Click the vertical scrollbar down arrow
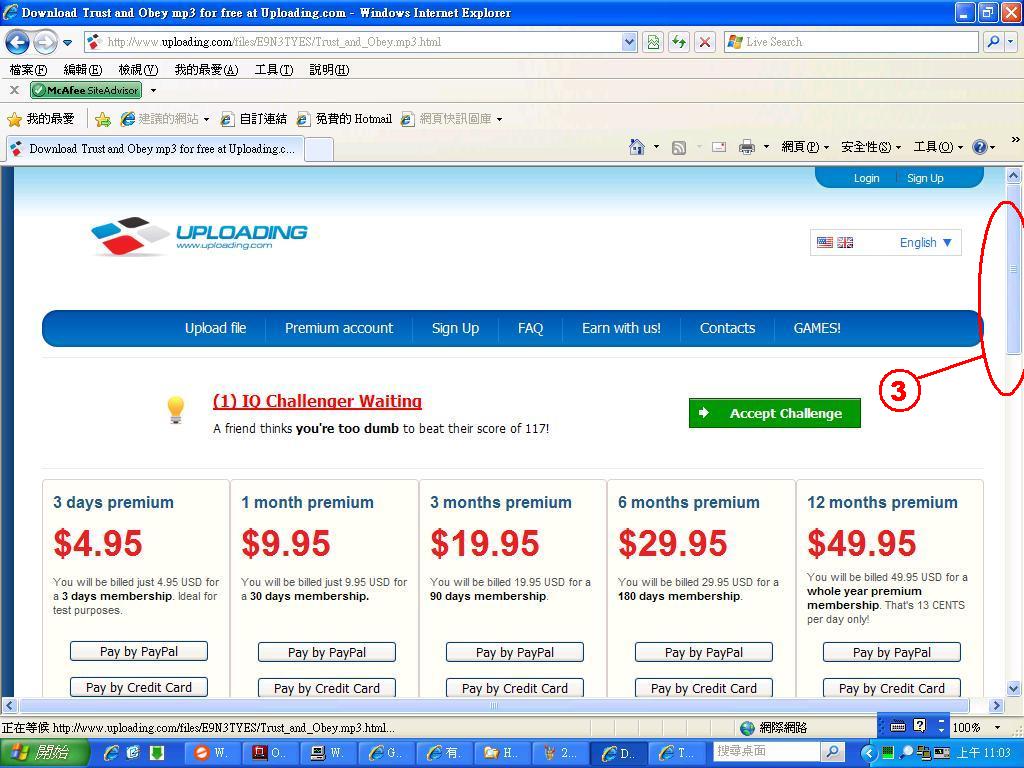 [x=1014, y=688]
